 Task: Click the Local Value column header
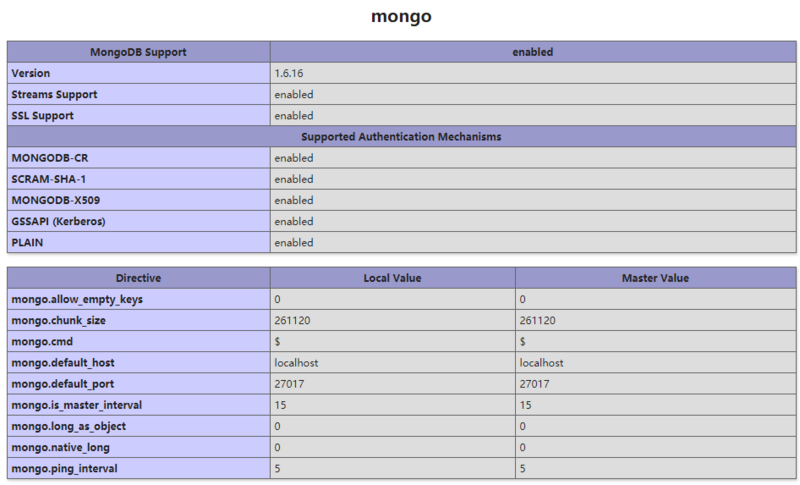coord(392,278)
